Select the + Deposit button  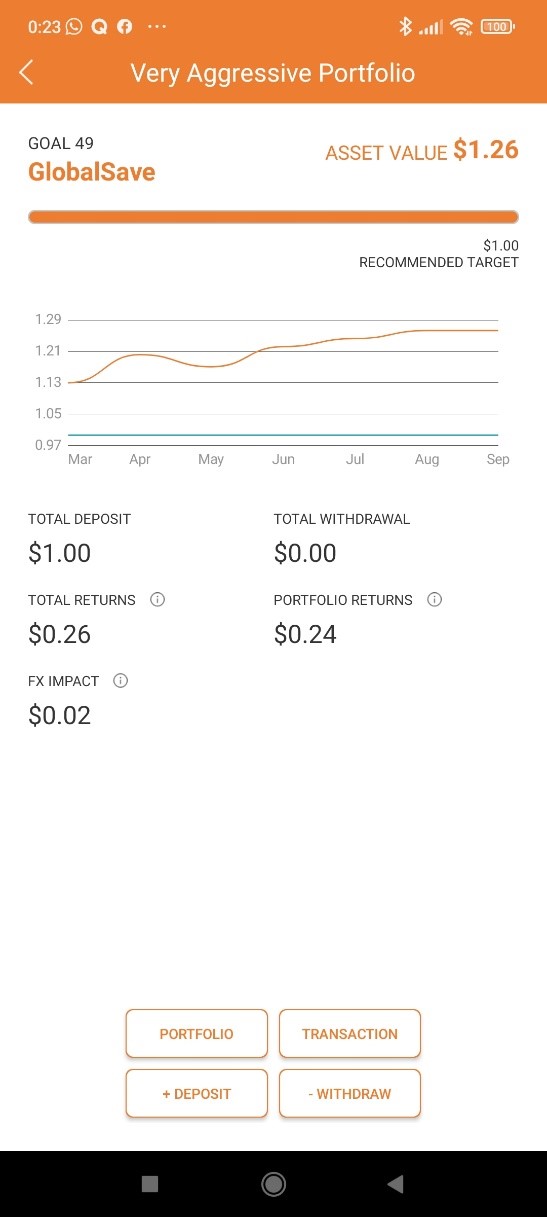197,1094
